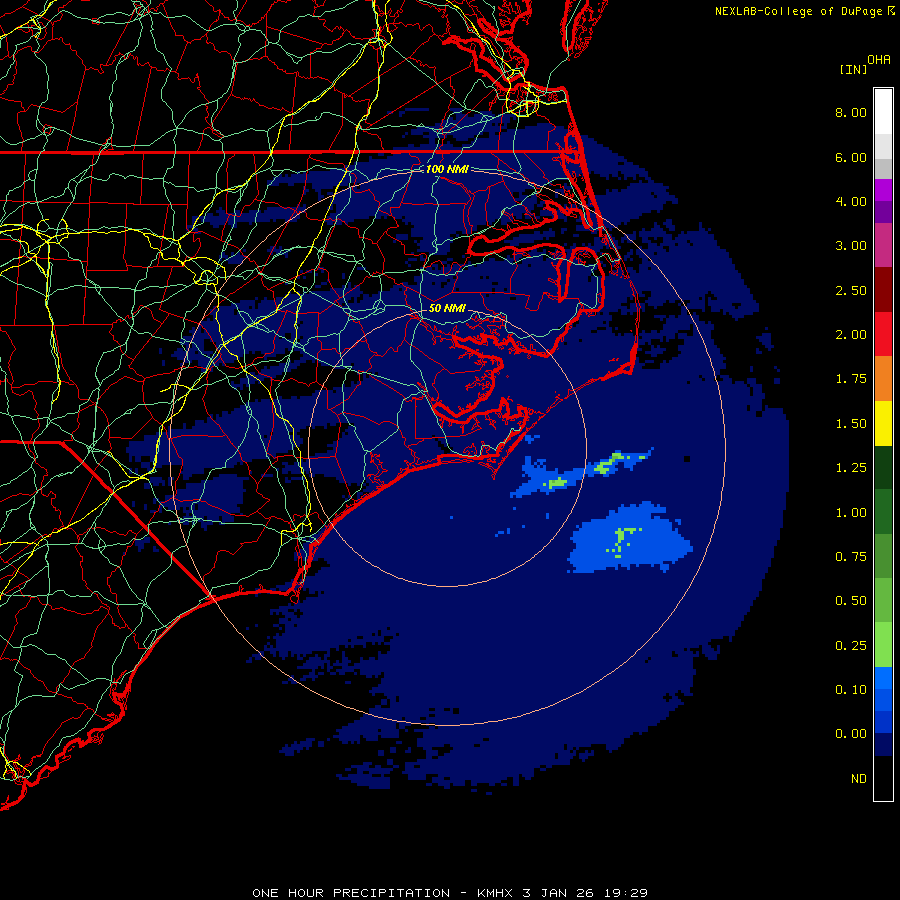Click the 2.00 legend value
900x900 pixels.
pos(851,335)
